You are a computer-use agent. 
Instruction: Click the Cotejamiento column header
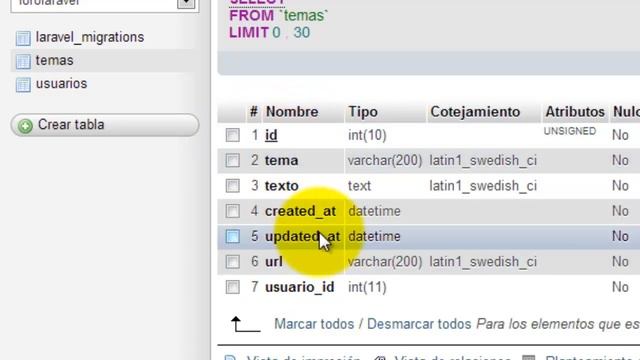tap(475, 112)
